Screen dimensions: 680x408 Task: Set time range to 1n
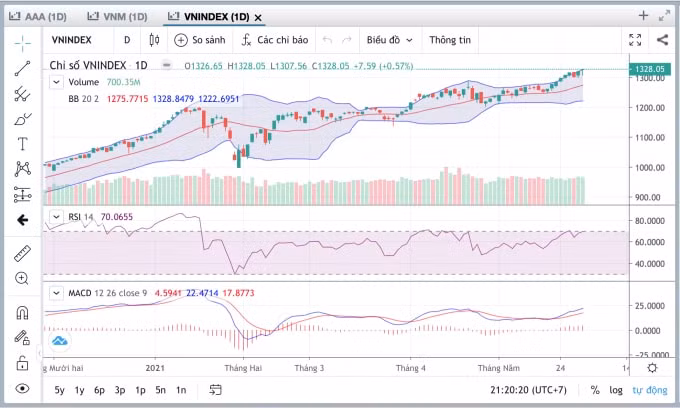point(181,390)
